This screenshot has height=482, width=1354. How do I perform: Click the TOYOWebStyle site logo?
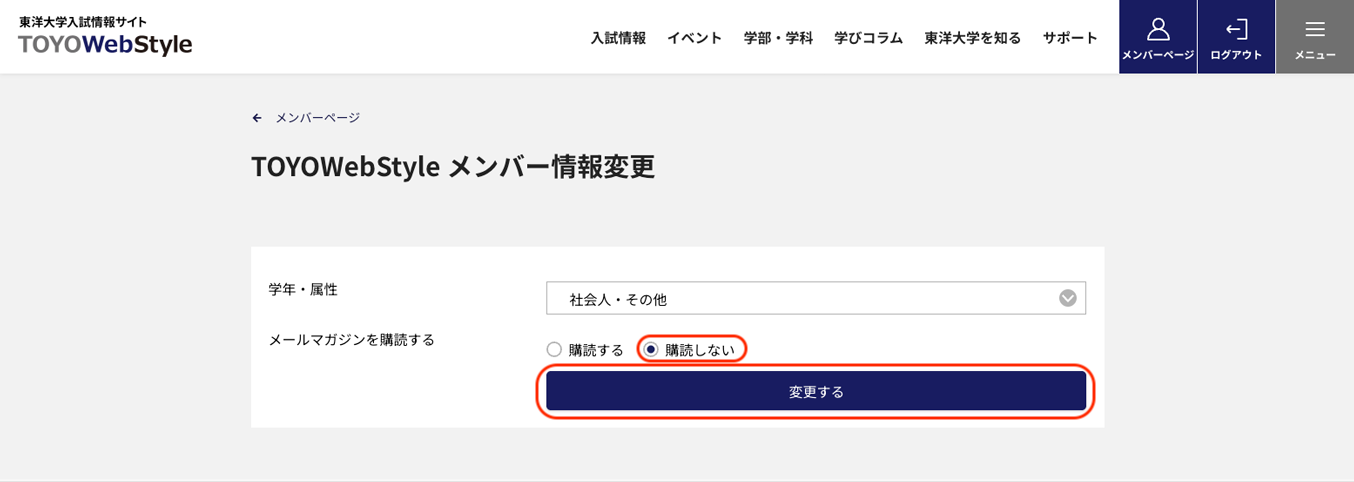coord(105,45)
